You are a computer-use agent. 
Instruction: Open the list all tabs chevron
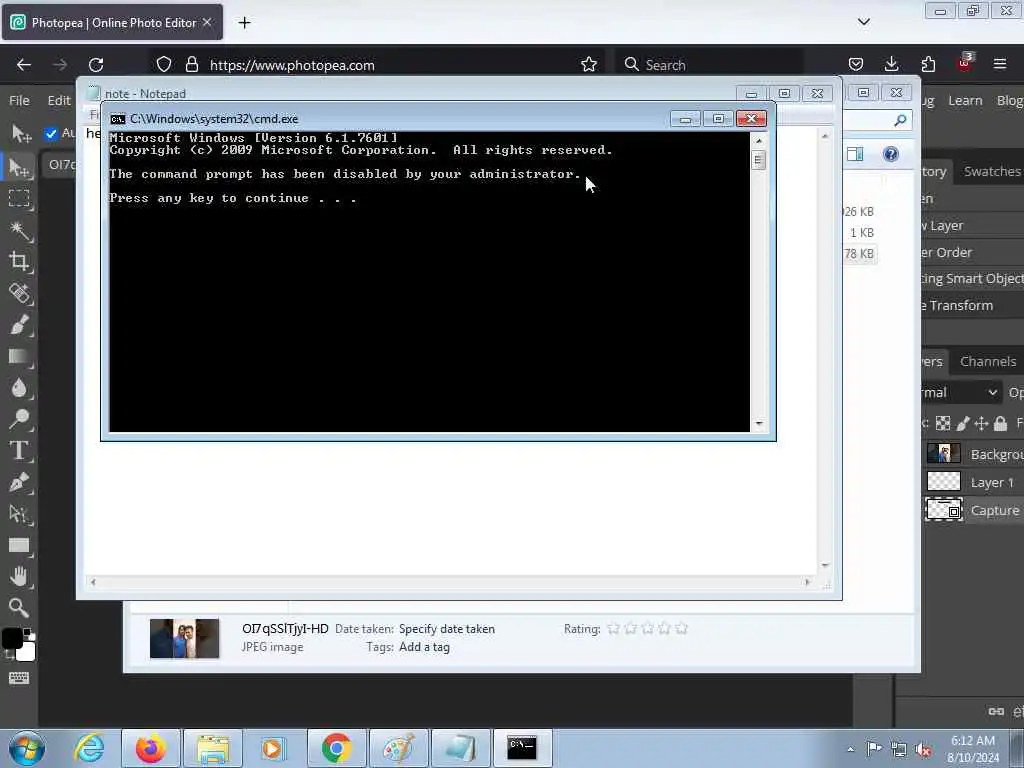863,22
